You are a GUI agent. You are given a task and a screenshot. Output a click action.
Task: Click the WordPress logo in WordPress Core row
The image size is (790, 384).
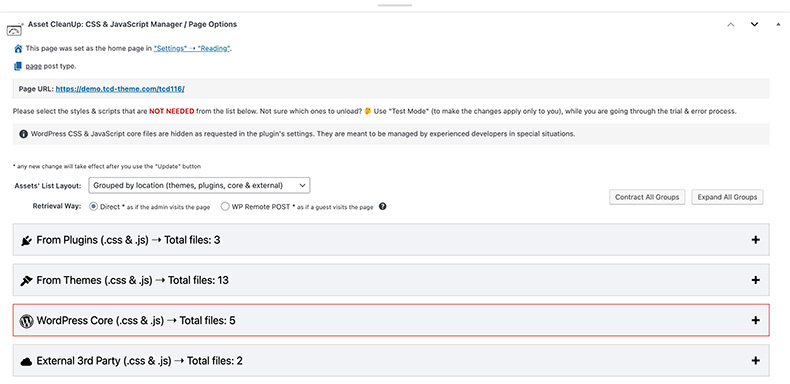coord(26,321)
